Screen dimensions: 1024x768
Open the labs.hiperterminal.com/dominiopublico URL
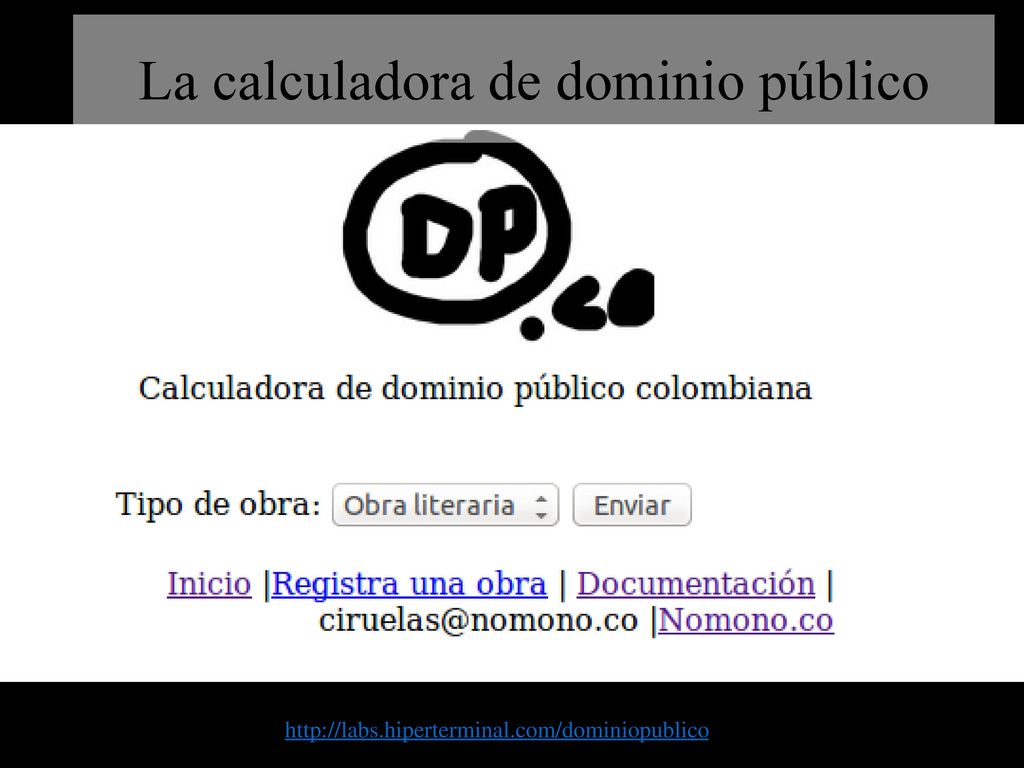(496, 729)
